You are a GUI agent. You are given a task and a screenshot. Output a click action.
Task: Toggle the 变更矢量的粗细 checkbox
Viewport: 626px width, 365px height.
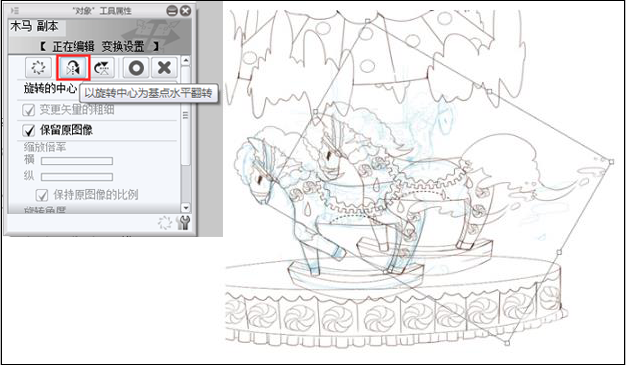tap(29, 110)
